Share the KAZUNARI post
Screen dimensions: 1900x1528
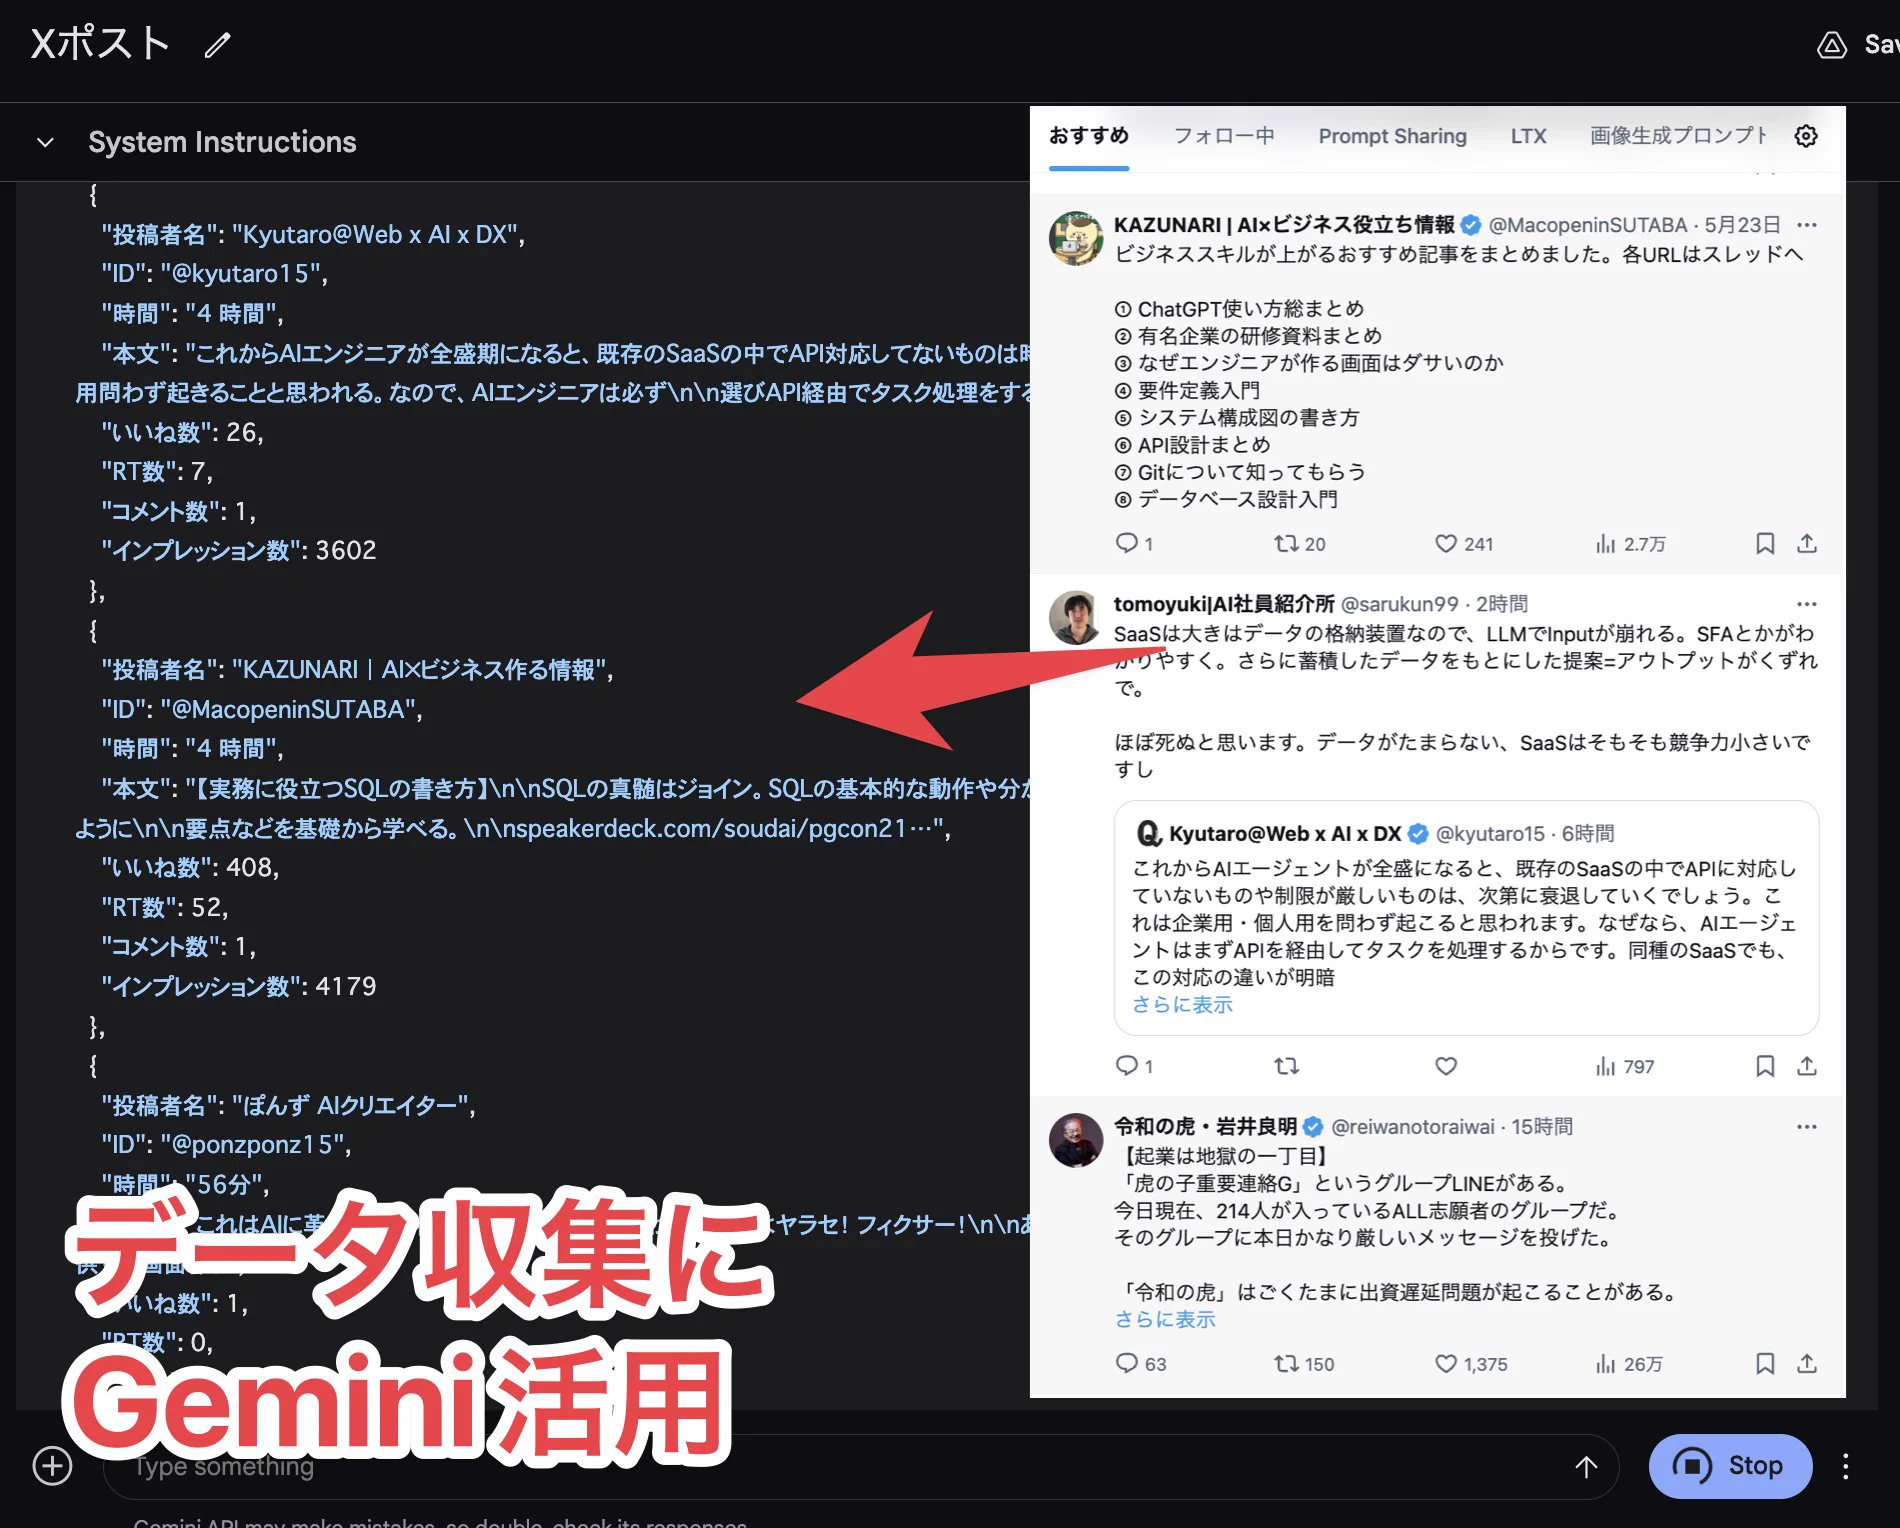click(x=1806, y=543)
